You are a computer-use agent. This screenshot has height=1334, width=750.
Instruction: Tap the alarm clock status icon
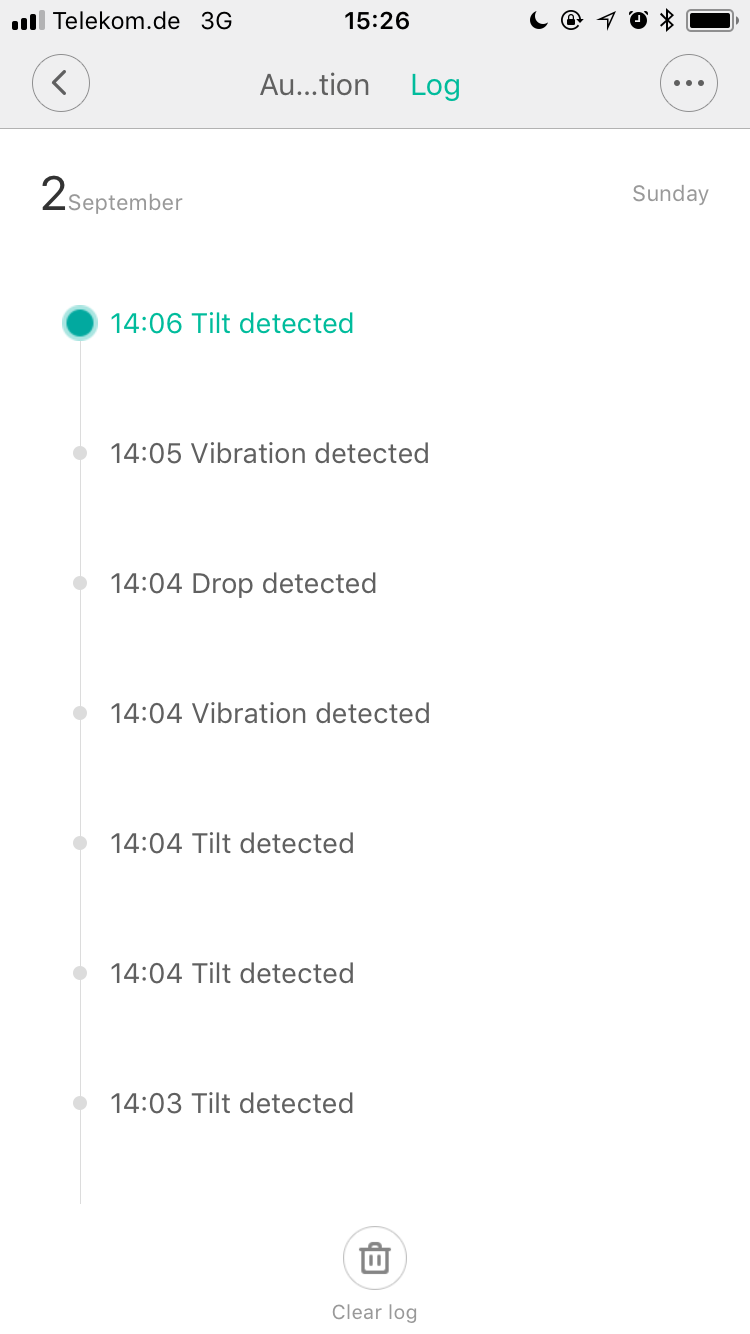[x=638, y=21]
